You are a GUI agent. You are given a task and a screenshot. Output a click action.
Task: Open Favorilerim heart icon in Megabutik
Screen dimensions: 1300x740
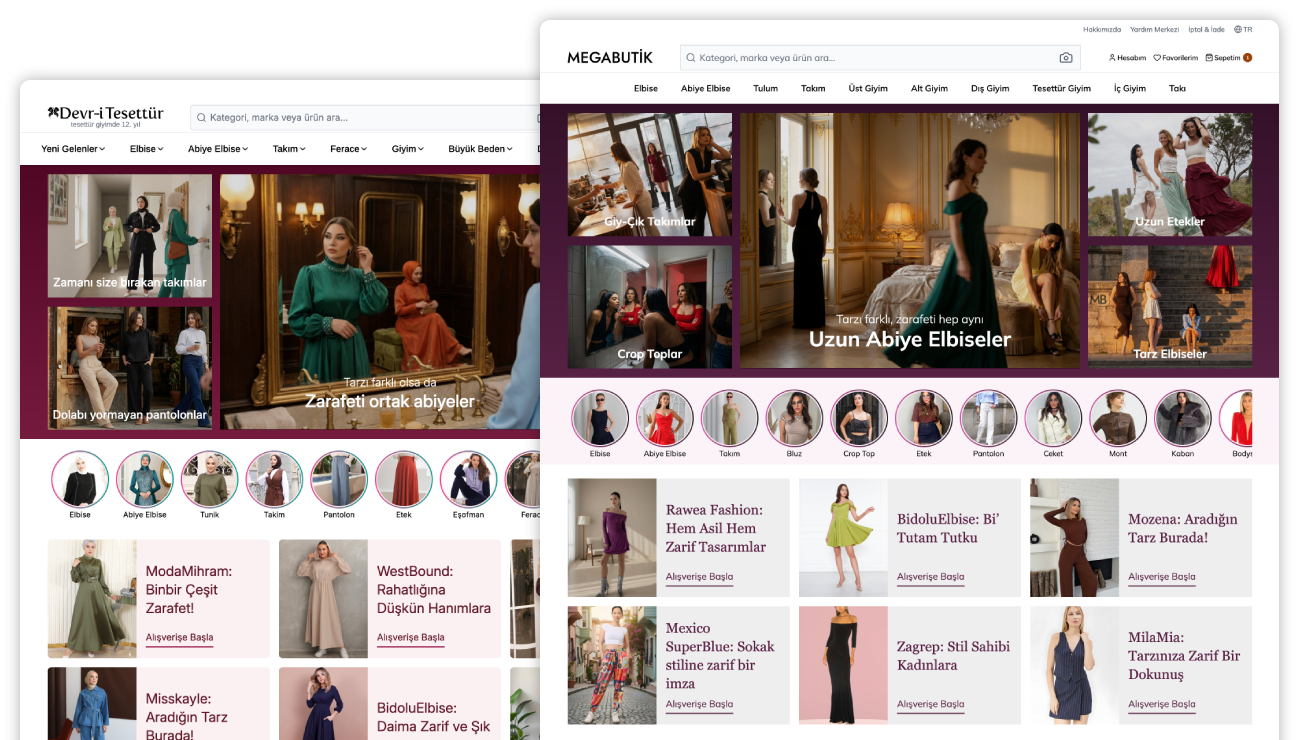1175,58
